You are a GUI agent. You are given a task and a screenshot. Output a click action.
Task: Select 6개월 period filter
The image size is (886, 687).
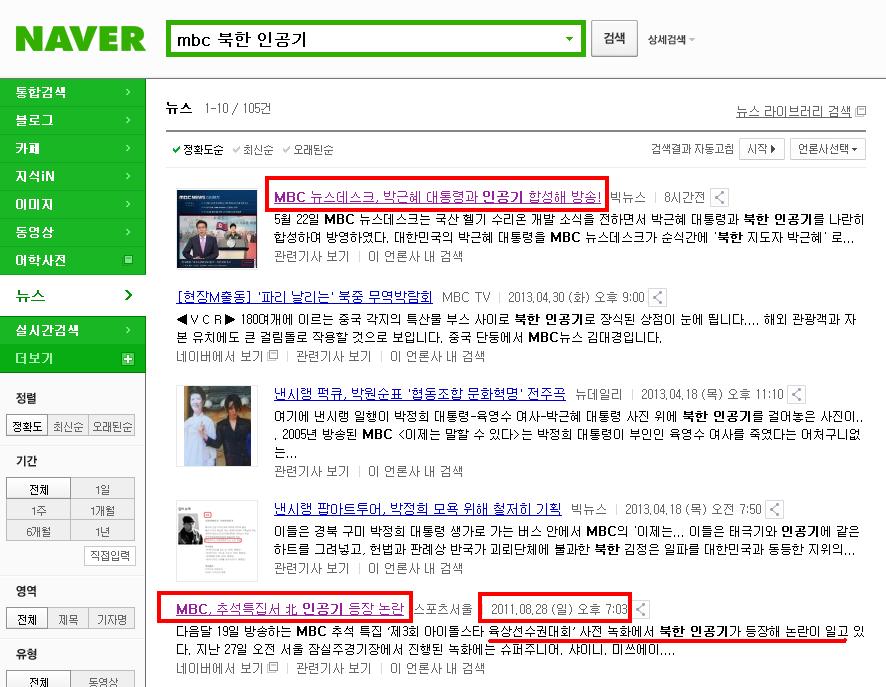tap(38, 531)
